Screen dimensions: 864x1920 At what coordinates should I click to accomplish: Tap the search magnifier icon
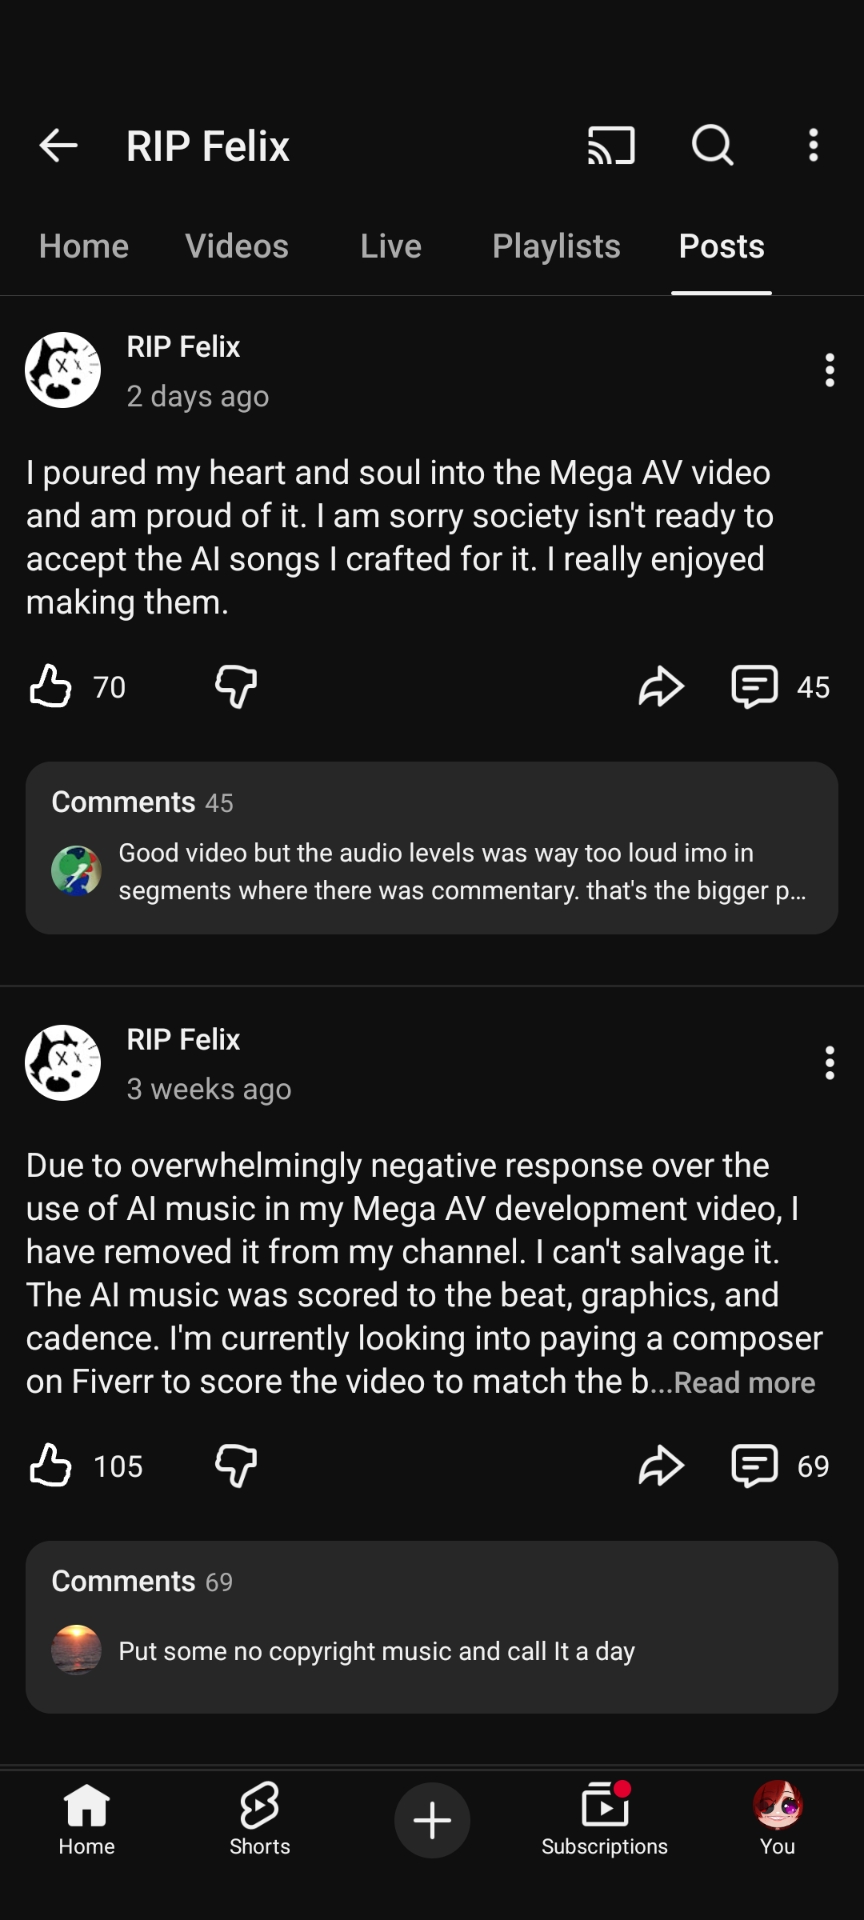[713, 146]
